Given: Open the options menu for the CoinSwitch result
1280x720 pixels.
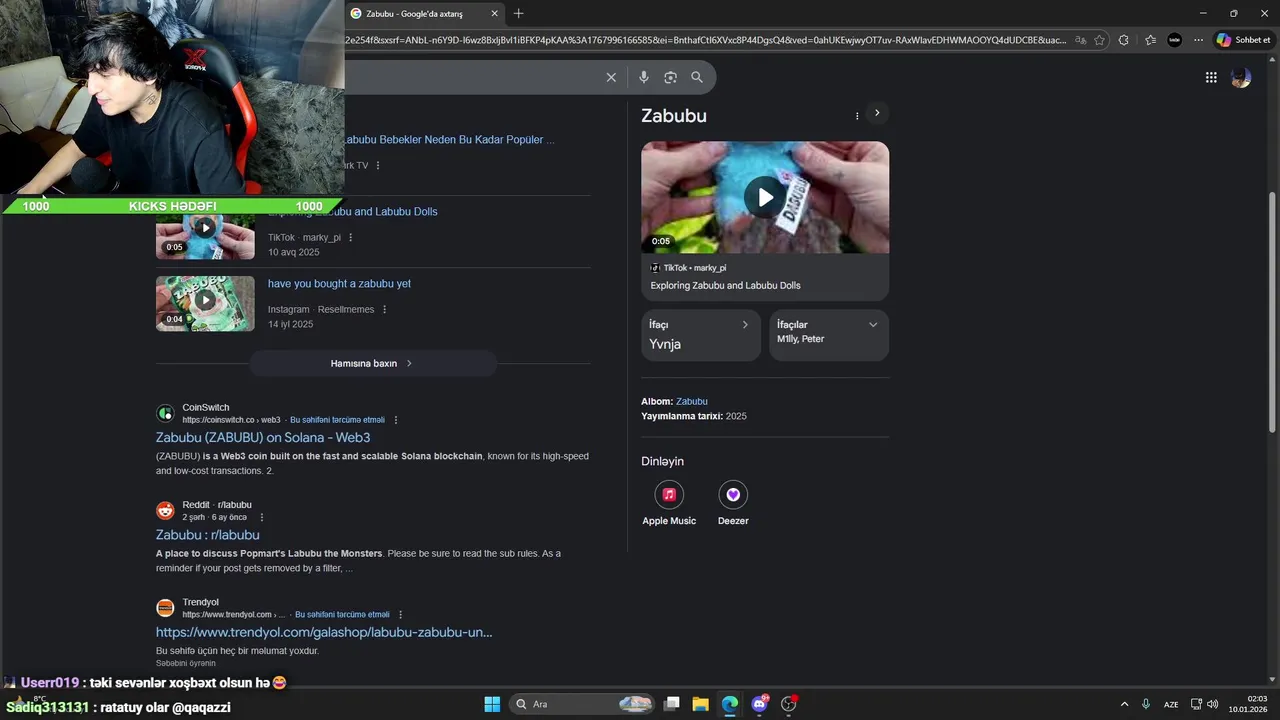Looking at the screenshot, I should coord(396,420).
